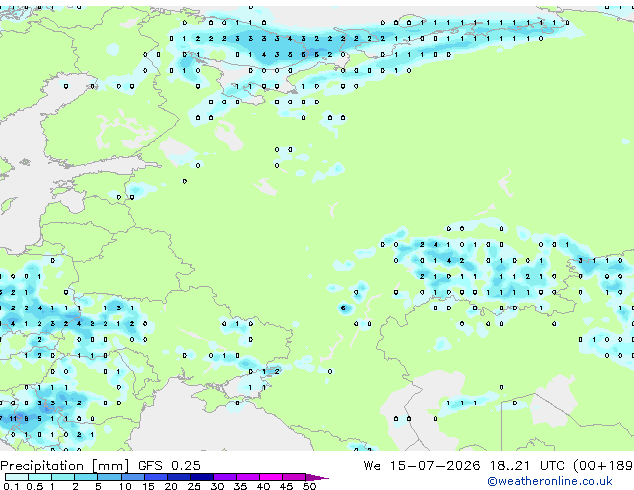Viewport: 634px width, 490px height.
Task: Click the weatheronline.co.uk link
Action: coord(550,481)
